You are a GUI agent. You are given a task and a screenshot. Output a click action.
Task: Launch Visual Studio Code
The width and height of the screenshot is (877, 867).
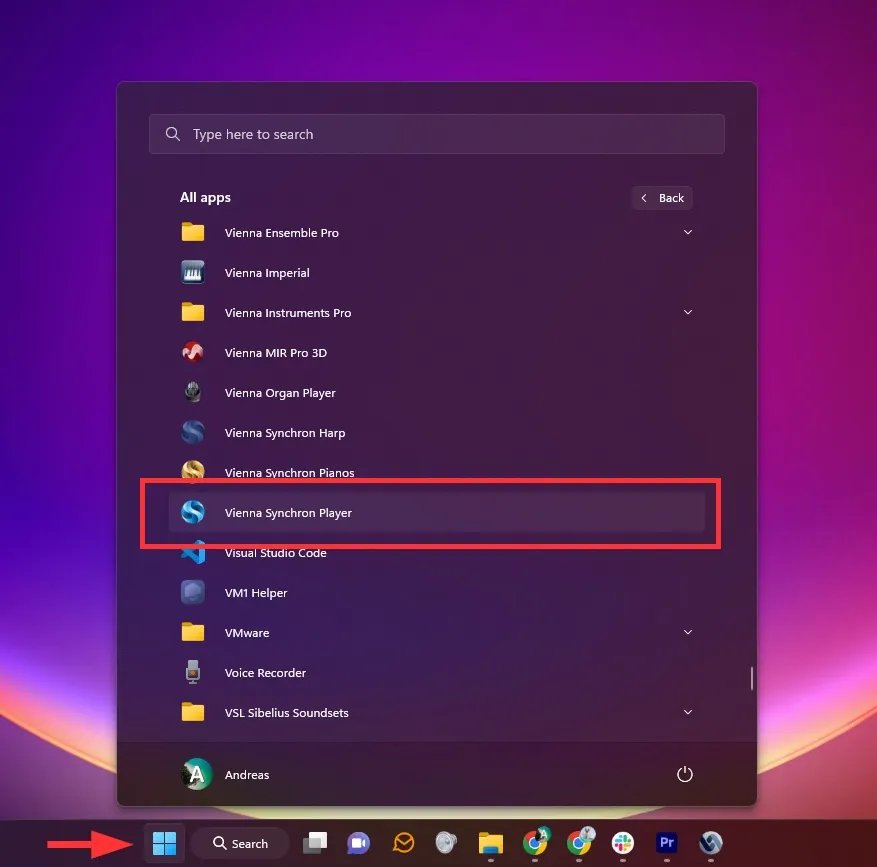tap(275, 553)
